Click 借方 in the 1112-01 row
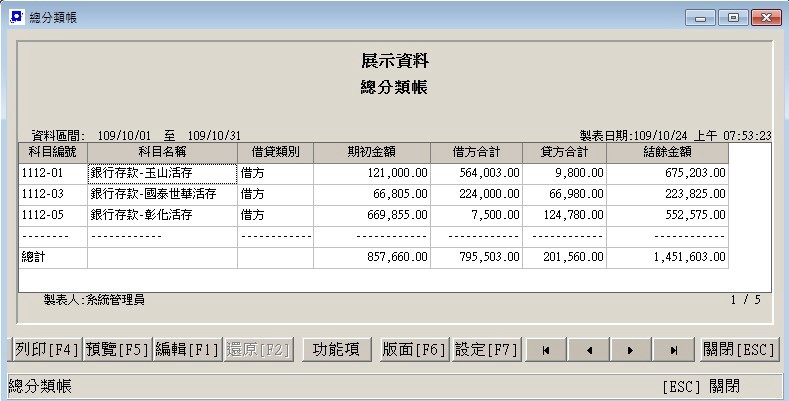 click(275, 174)
